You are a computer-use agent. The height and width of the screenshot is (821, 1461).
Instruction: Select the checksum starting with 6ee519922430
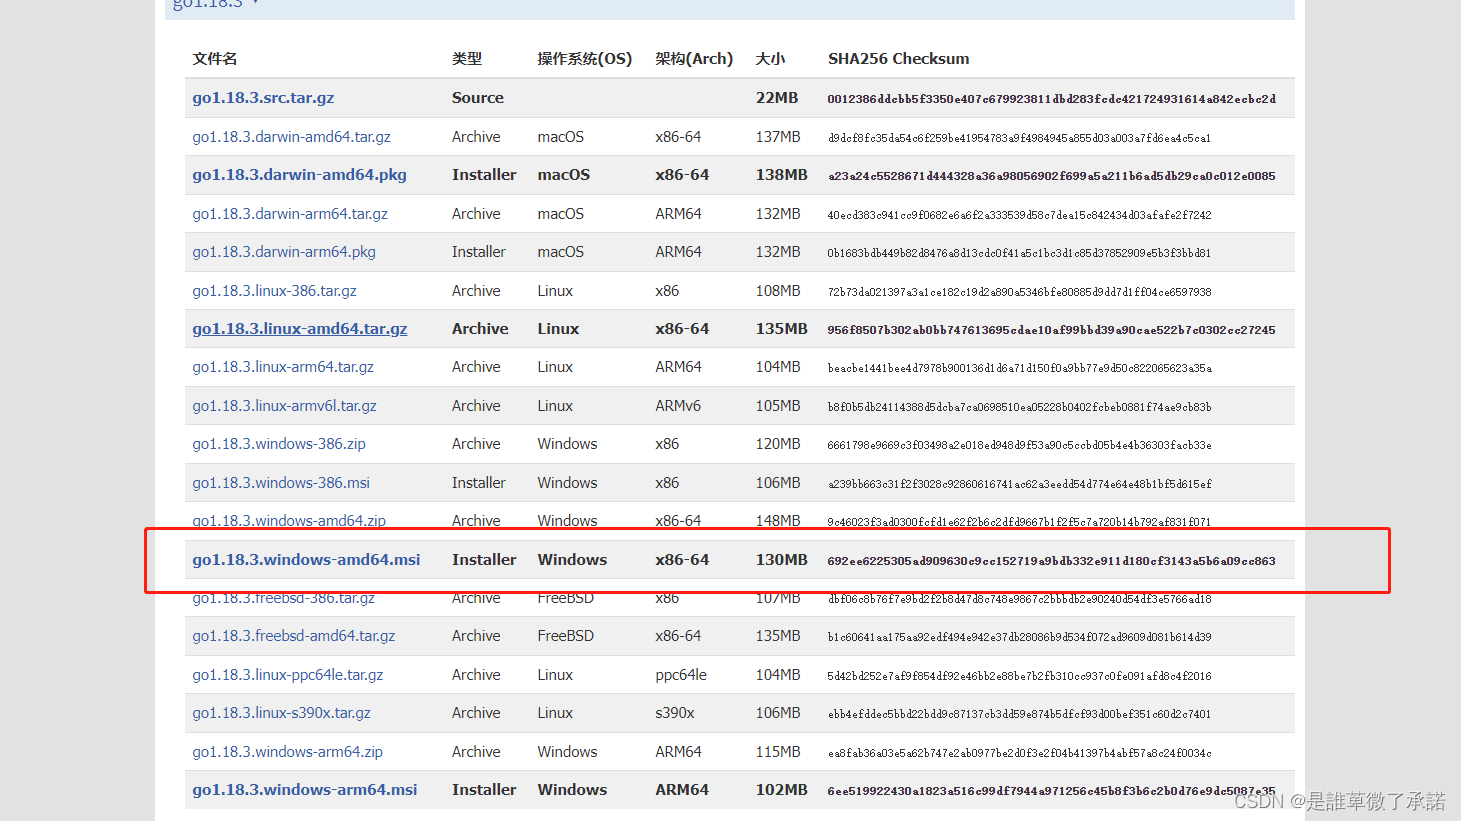(1052, 791)
